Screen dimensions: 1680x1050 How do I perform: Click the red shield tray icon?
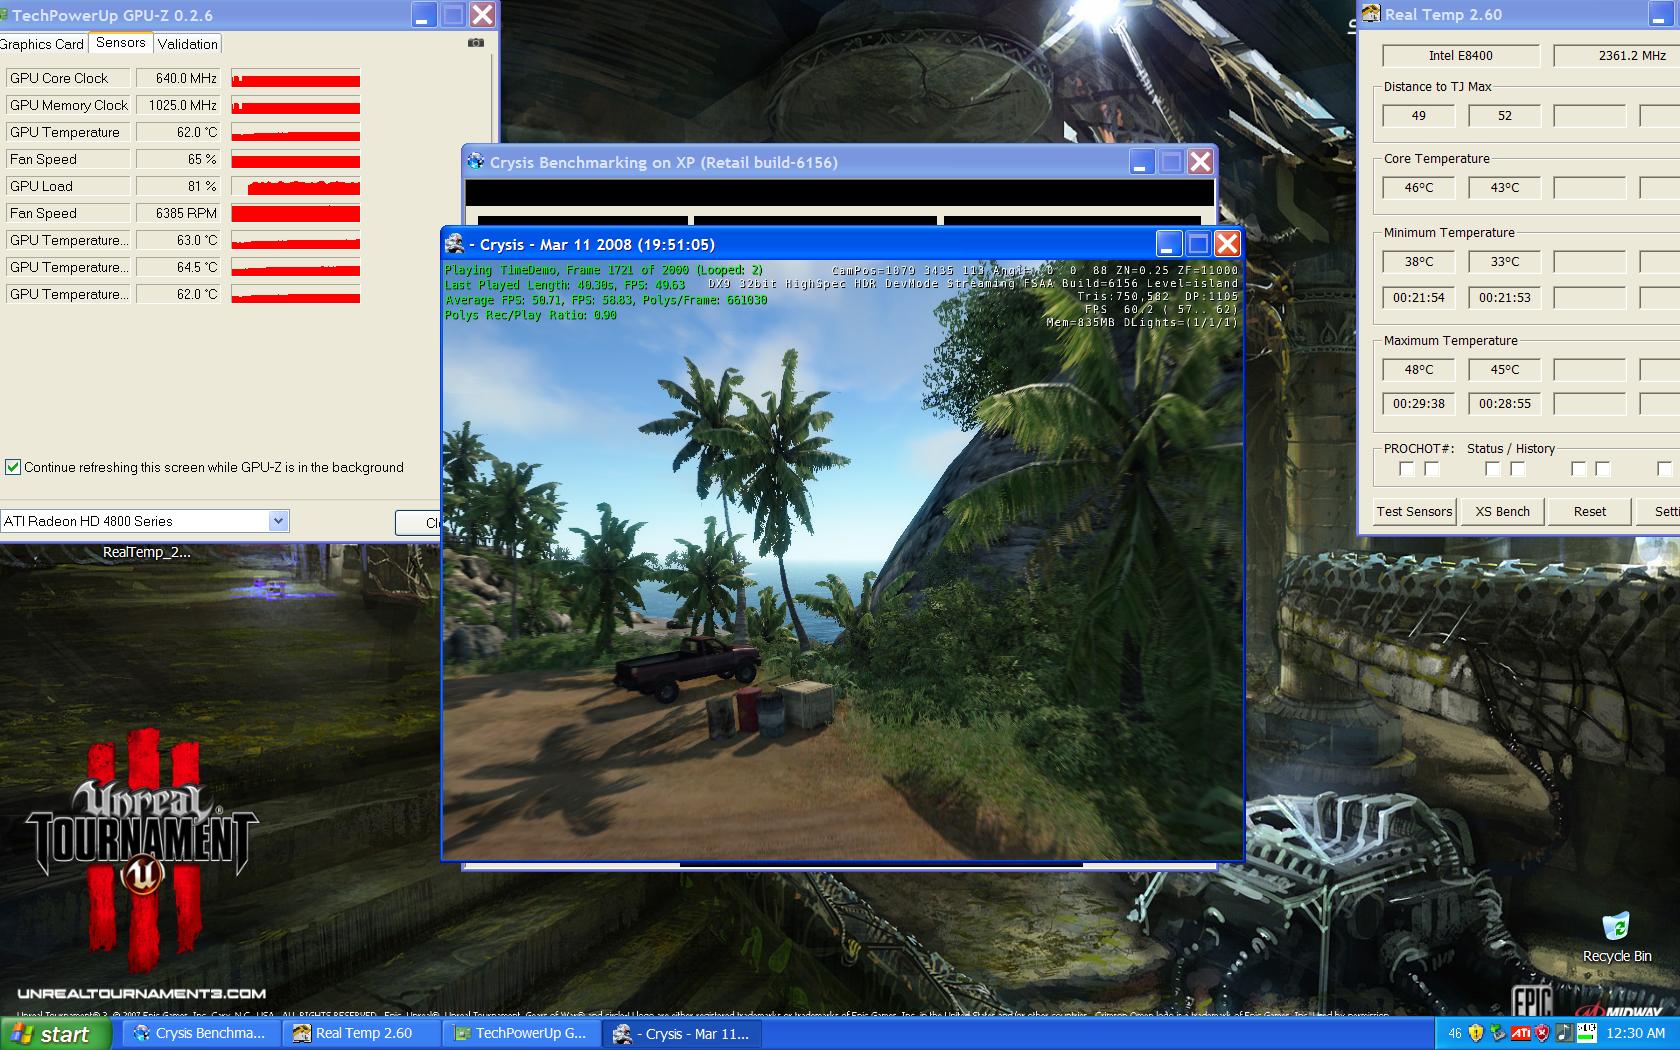[1542, 1033]
